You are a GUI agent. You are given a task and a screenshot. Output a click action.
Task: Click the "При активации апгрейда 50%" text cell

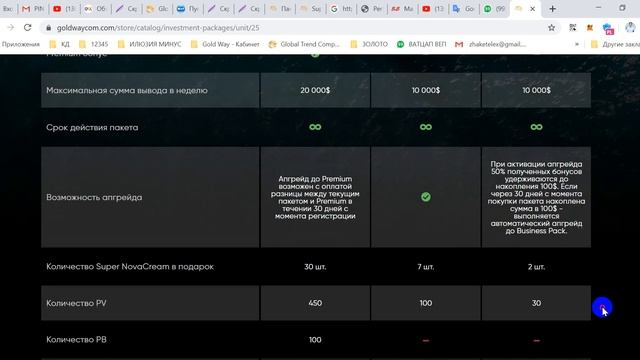(536, 197)
